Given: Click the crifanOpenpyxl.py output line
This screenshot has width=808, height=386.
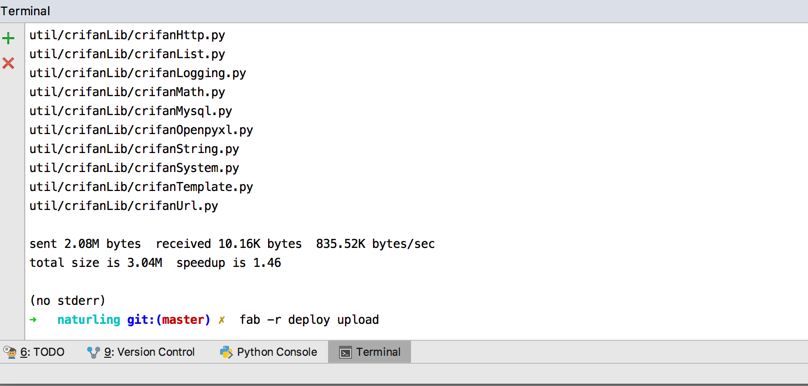Looking at the screenshot, I should (x=141, y=130).
